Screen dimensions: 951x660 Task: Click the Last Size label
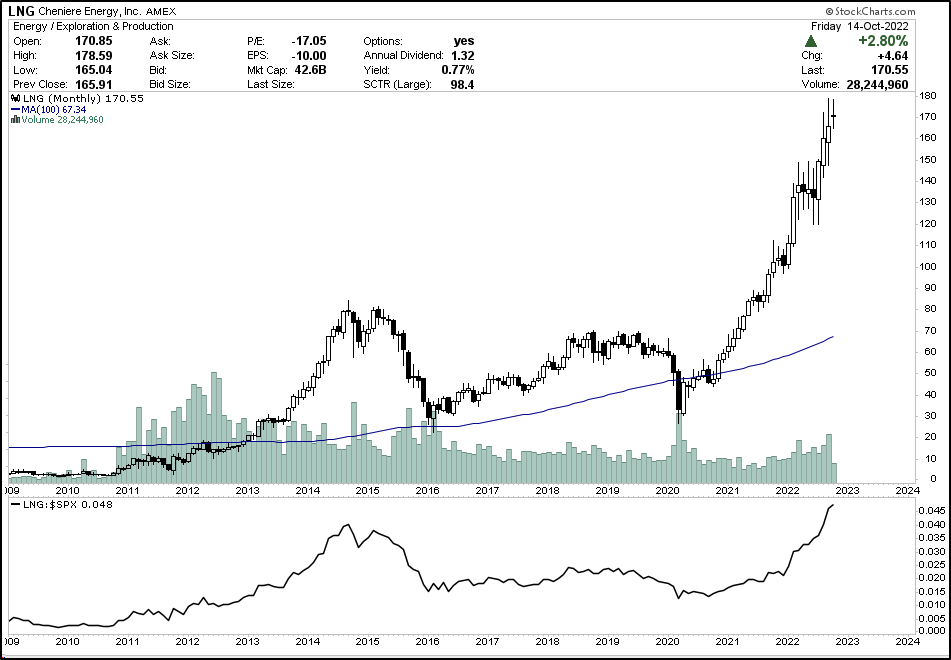(271, 84)
